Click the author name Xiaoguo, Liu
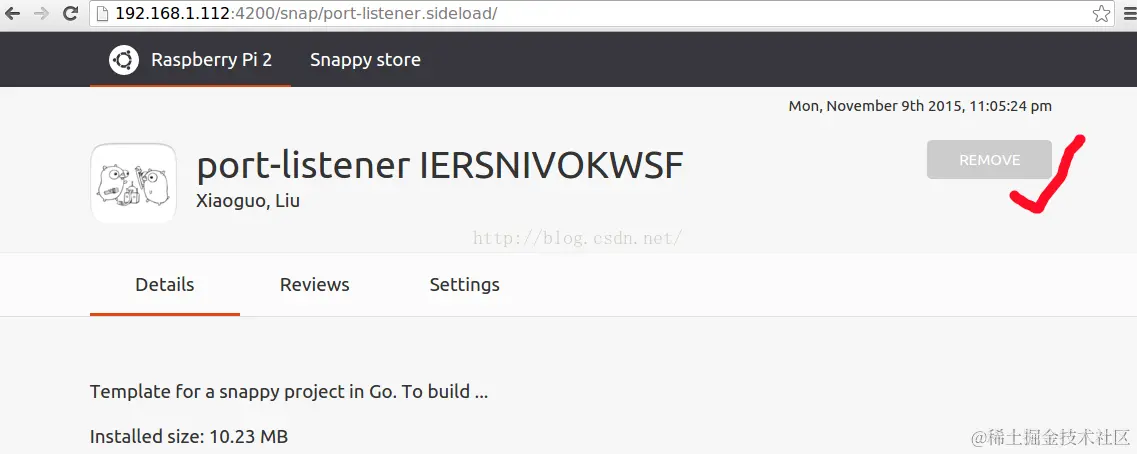 248,201
